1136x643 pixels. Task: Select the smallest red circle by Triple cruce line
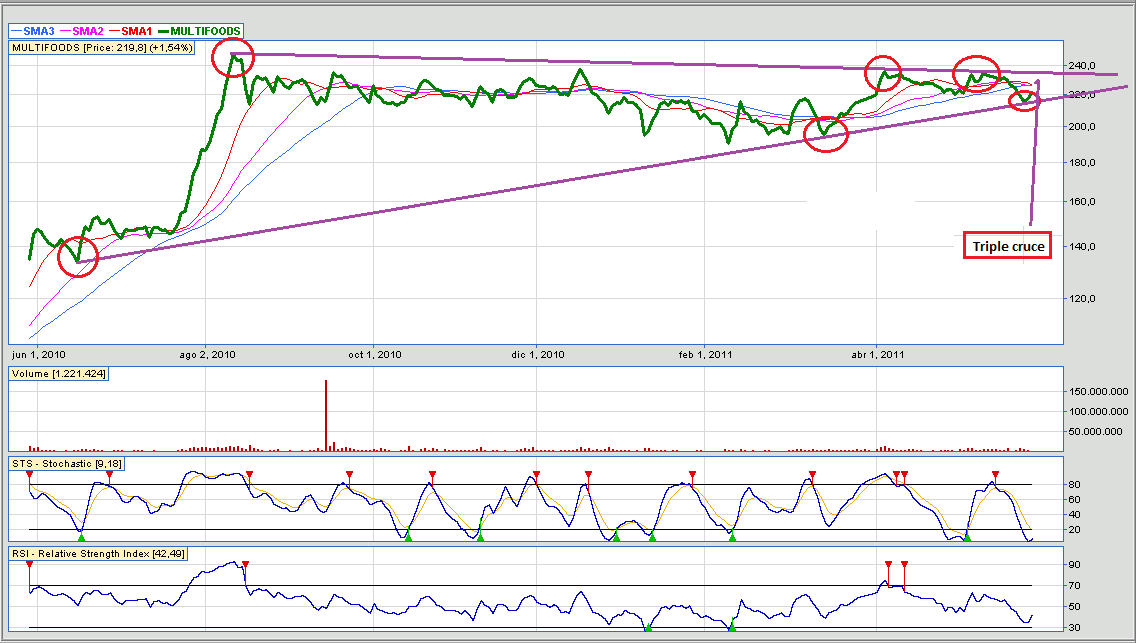point(1024,99)
